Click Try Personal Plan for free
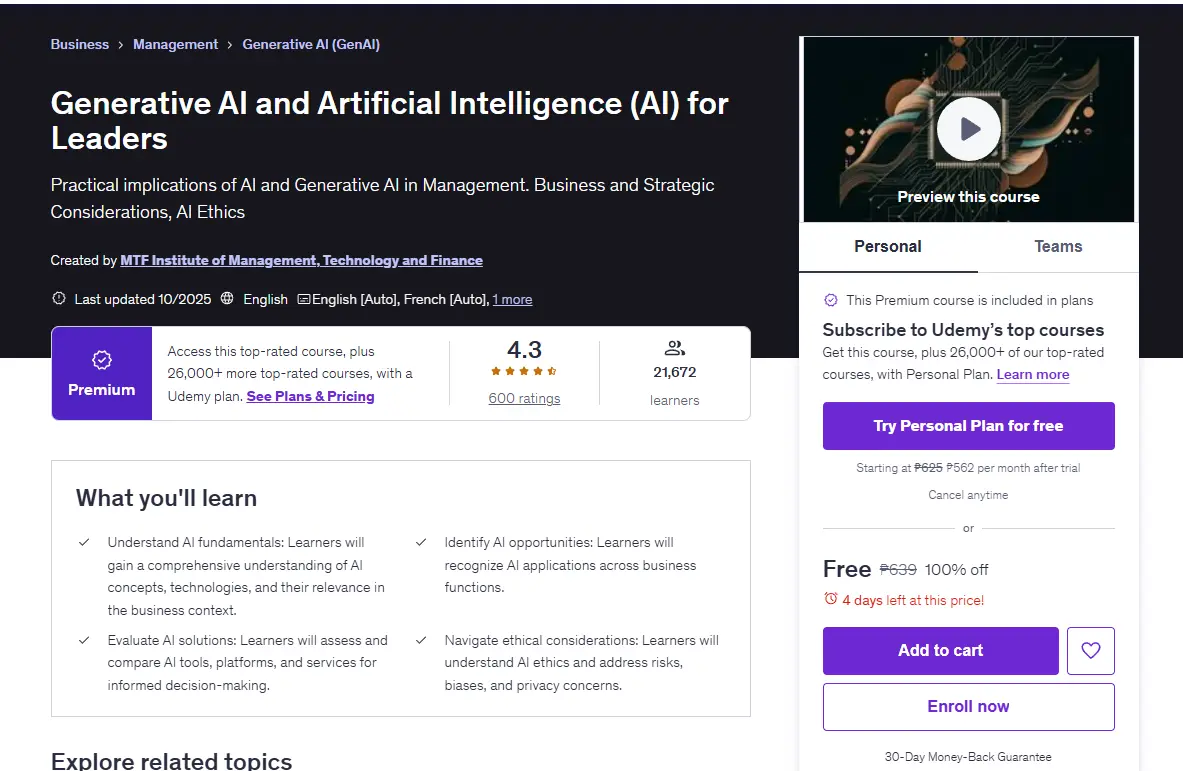This screenshot has width=1183, height=771. (969, 425)
